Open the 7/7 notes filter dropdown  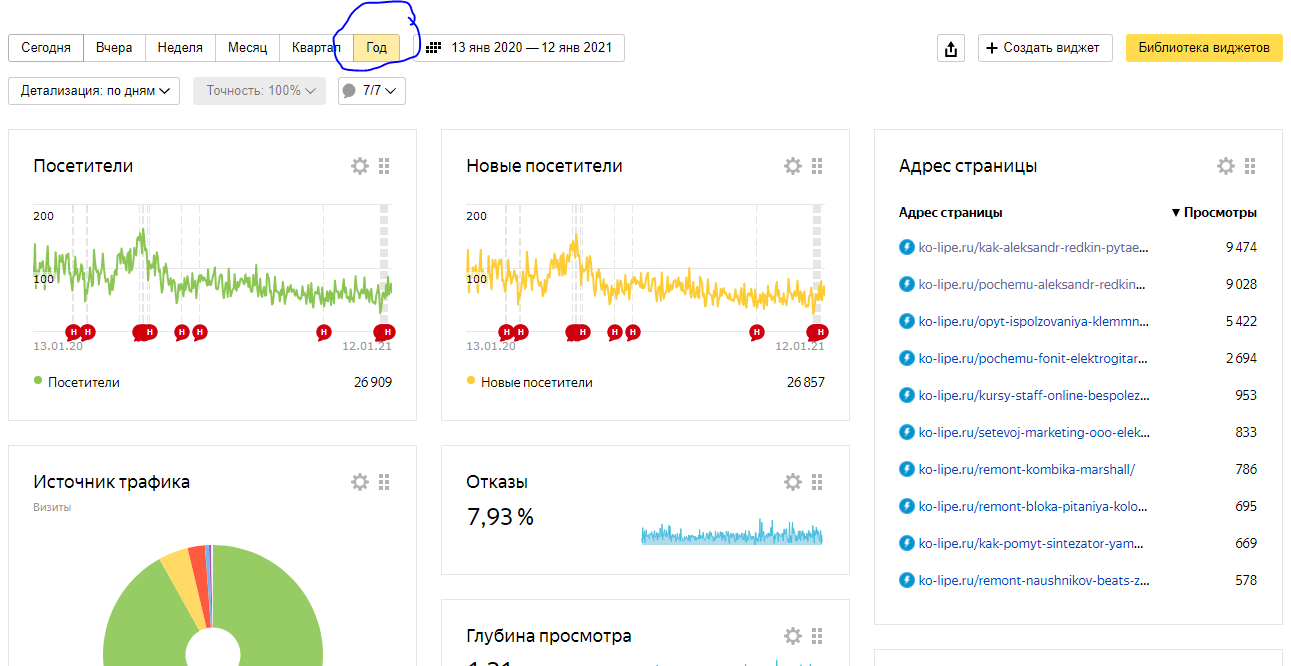(x=372, y=91)
